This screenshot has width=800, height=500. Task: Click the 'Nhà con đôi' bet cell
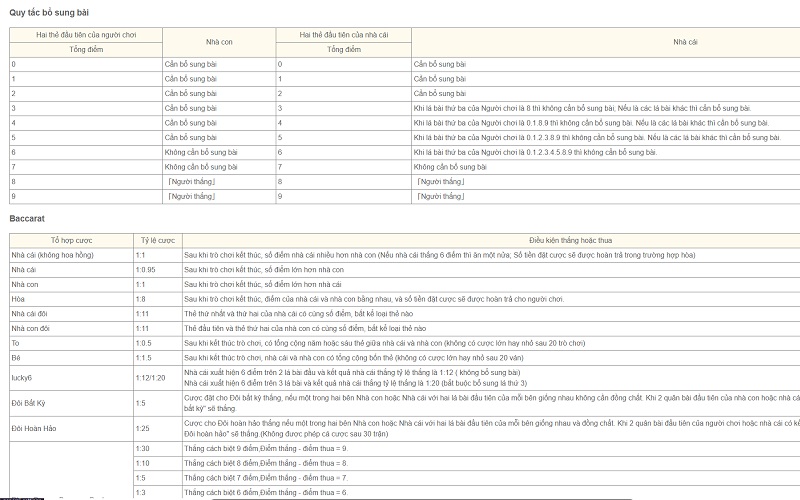33,328
